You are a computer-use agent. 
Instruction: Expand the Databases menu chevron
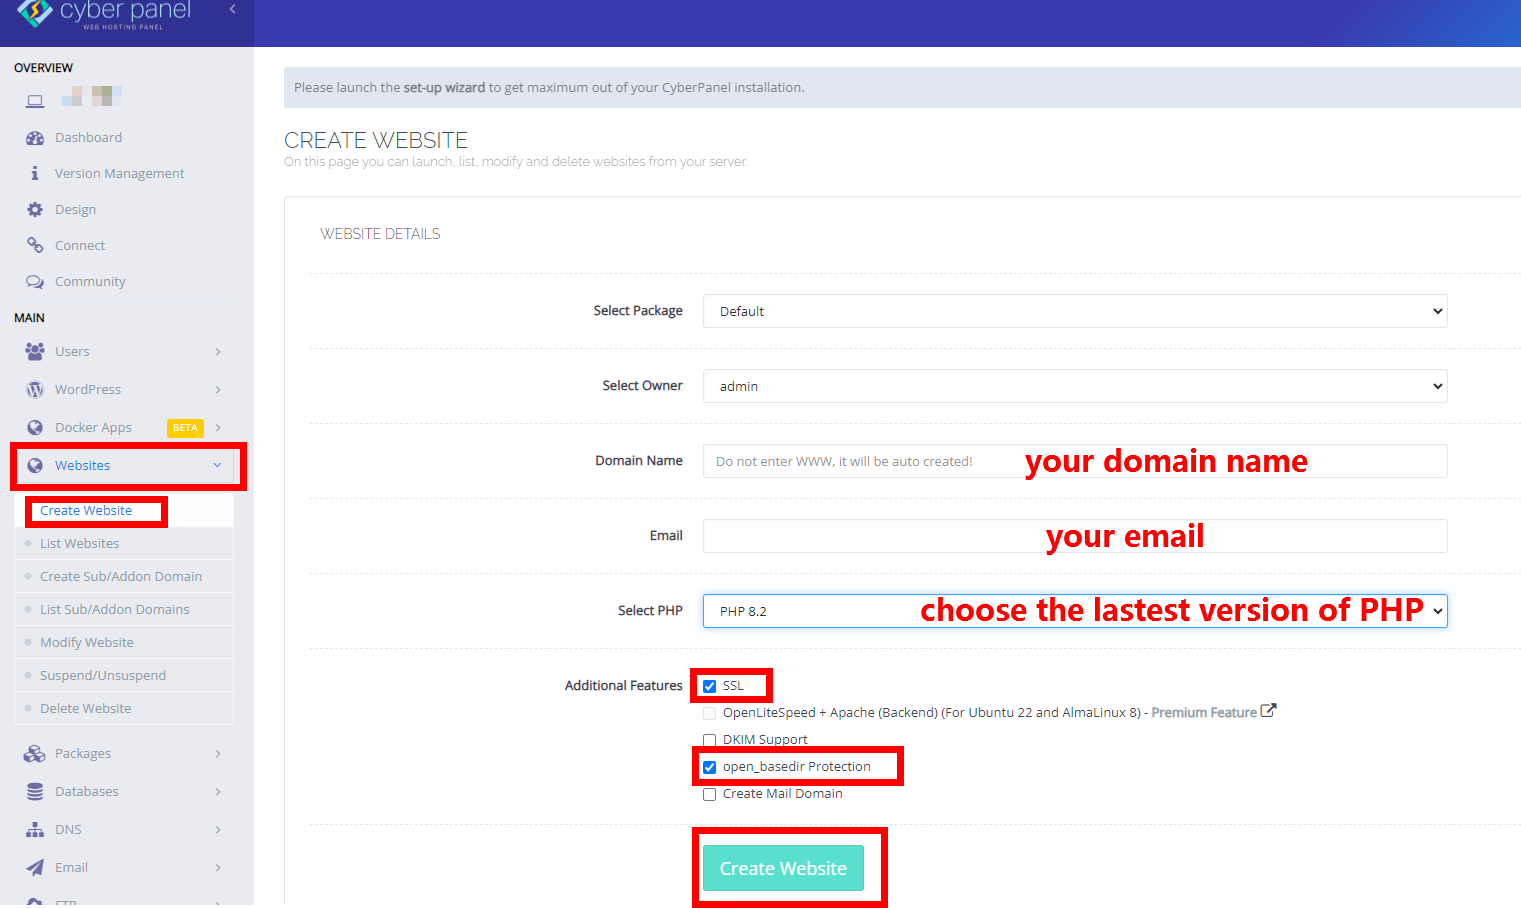(x=218, y=792)
